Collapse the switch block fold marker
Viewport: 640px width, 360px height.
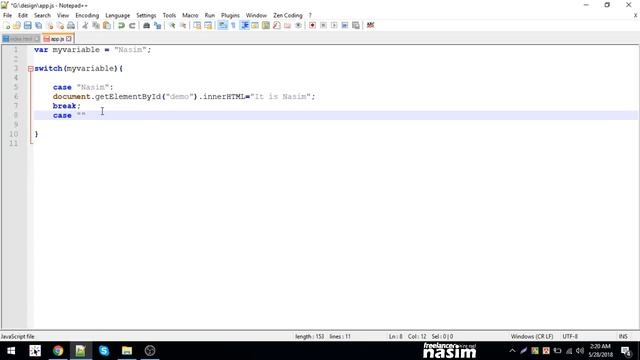point(31,69)
